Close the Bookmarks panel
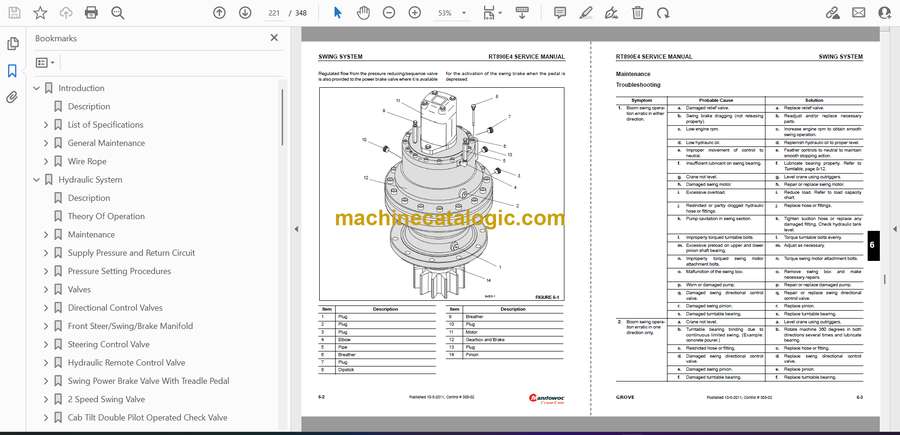Viewport: 900px width, 435px height. point(274,38)
